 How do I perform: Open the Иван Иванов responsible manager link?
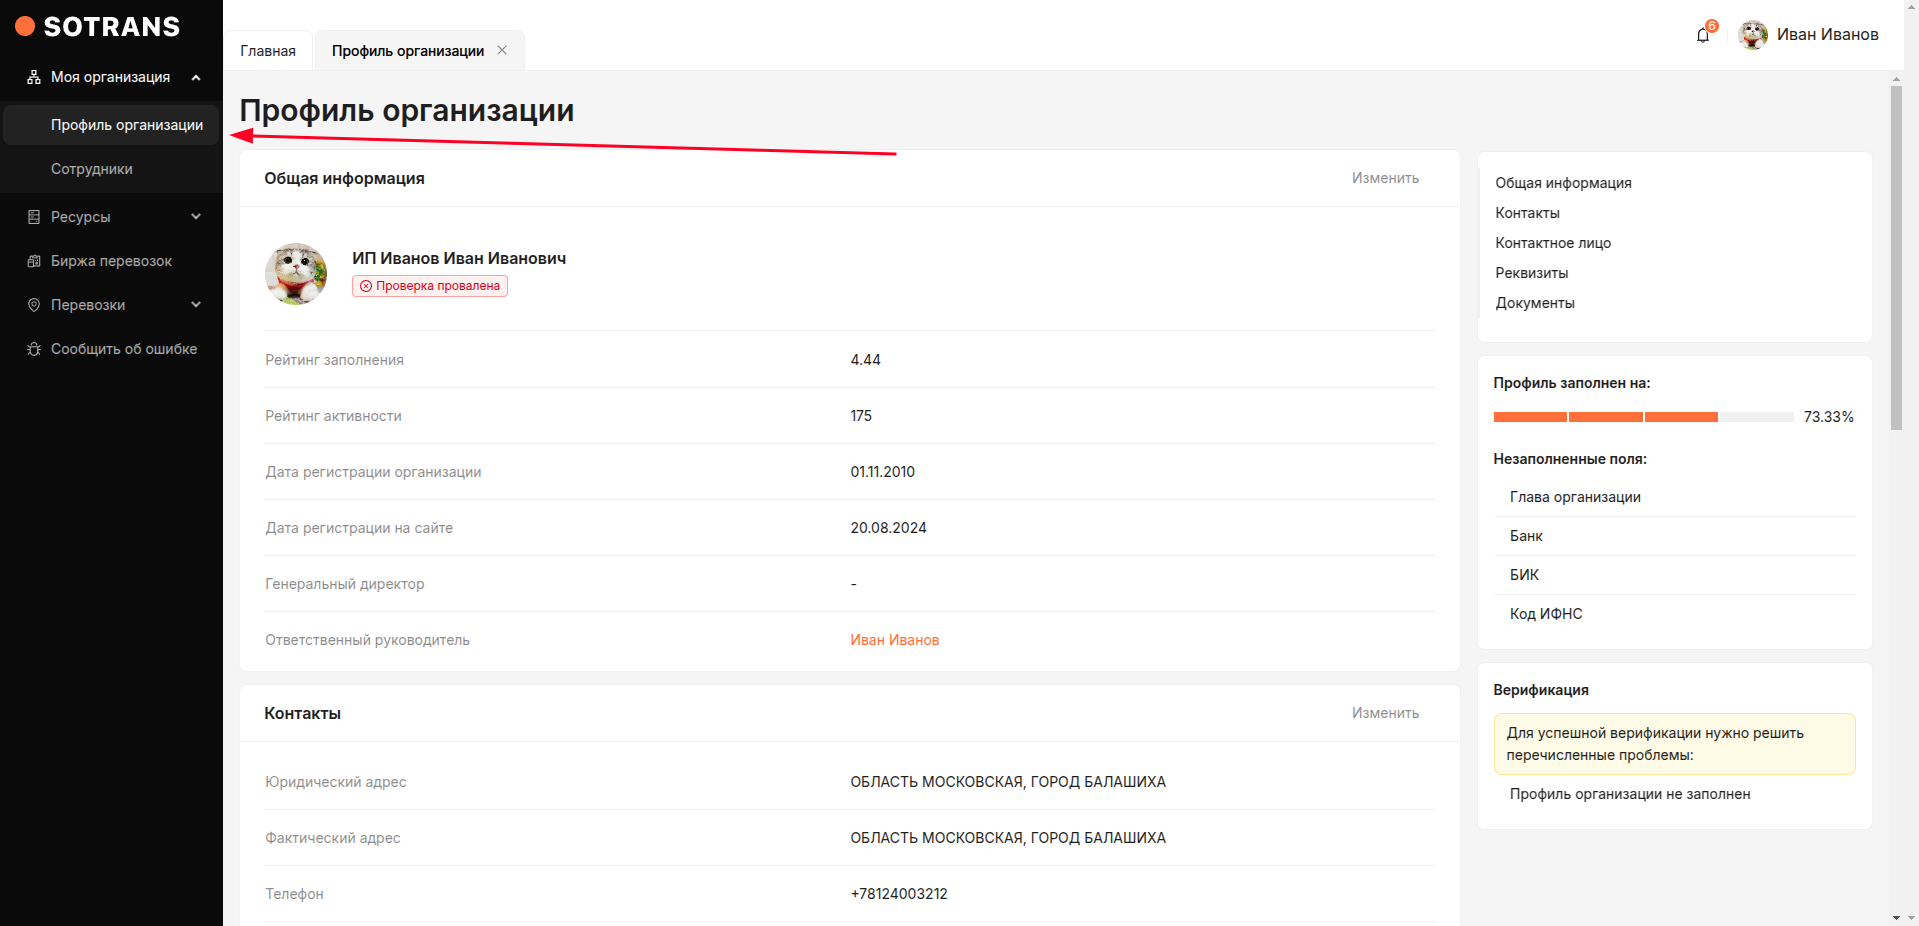coord(894,640)
